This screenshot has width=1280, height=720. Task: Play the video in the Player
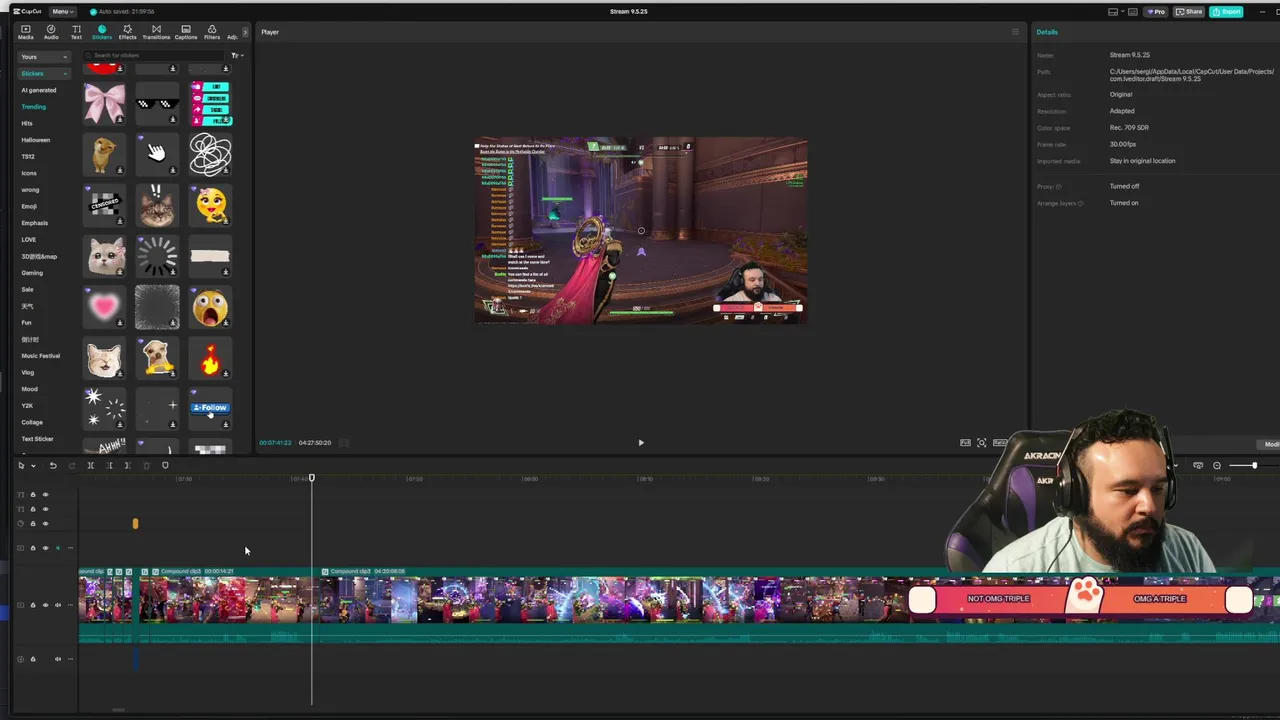(641, 443)
